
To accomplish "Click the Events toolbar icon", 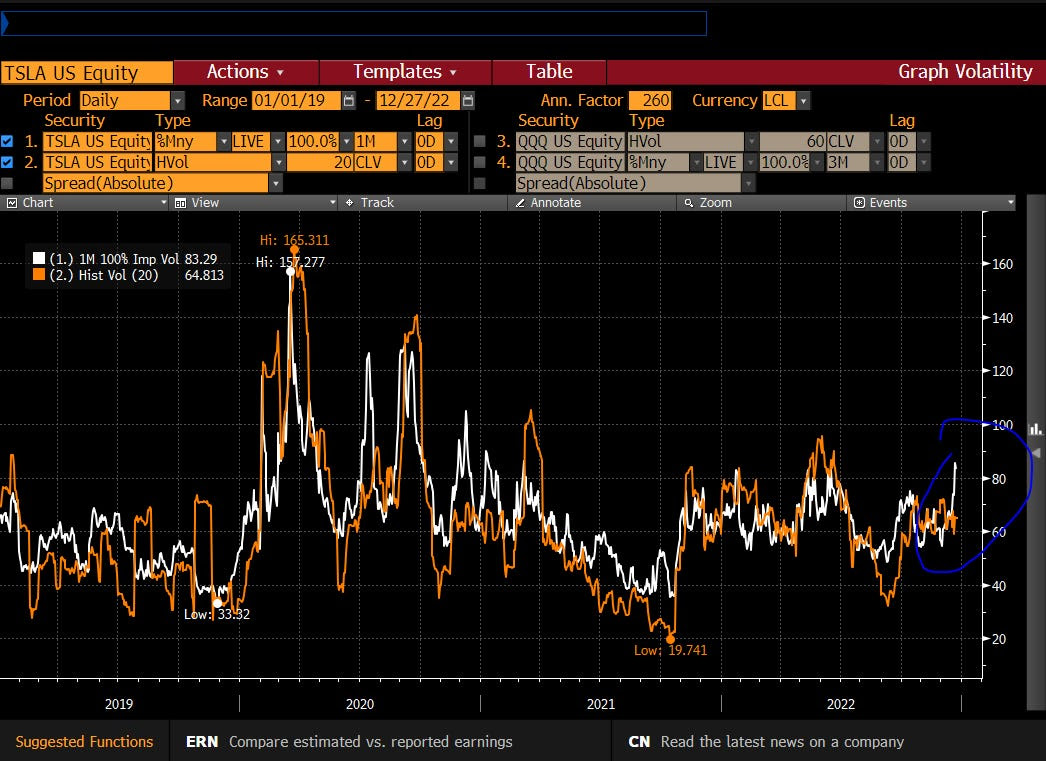I will (858, 203).
